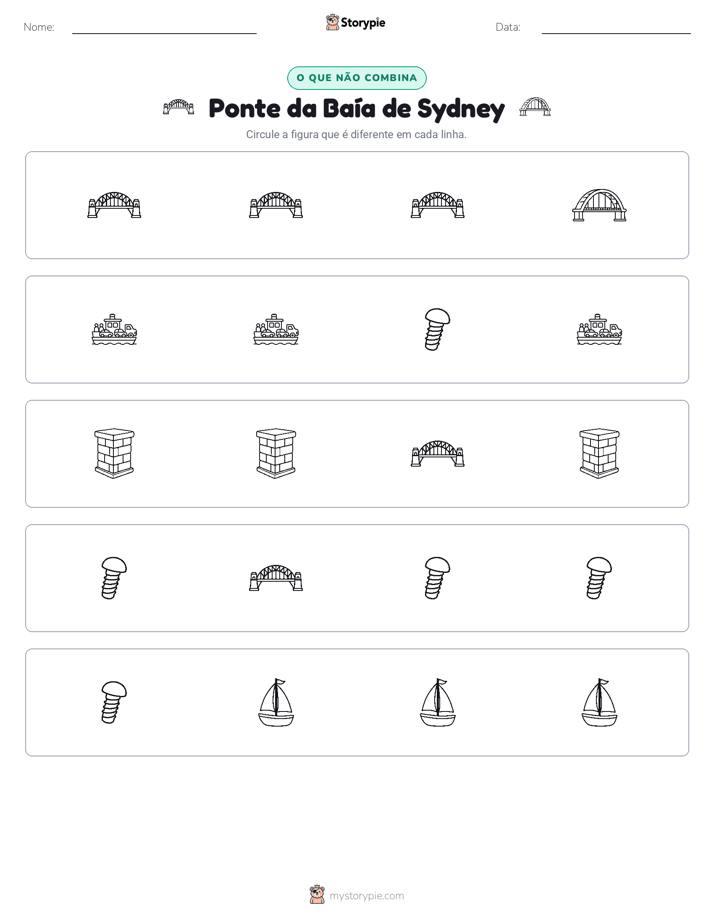Select the bridge icon in the screws row
Image resolution: width=714 pixels, height=924 pixels.
(276, 578)
